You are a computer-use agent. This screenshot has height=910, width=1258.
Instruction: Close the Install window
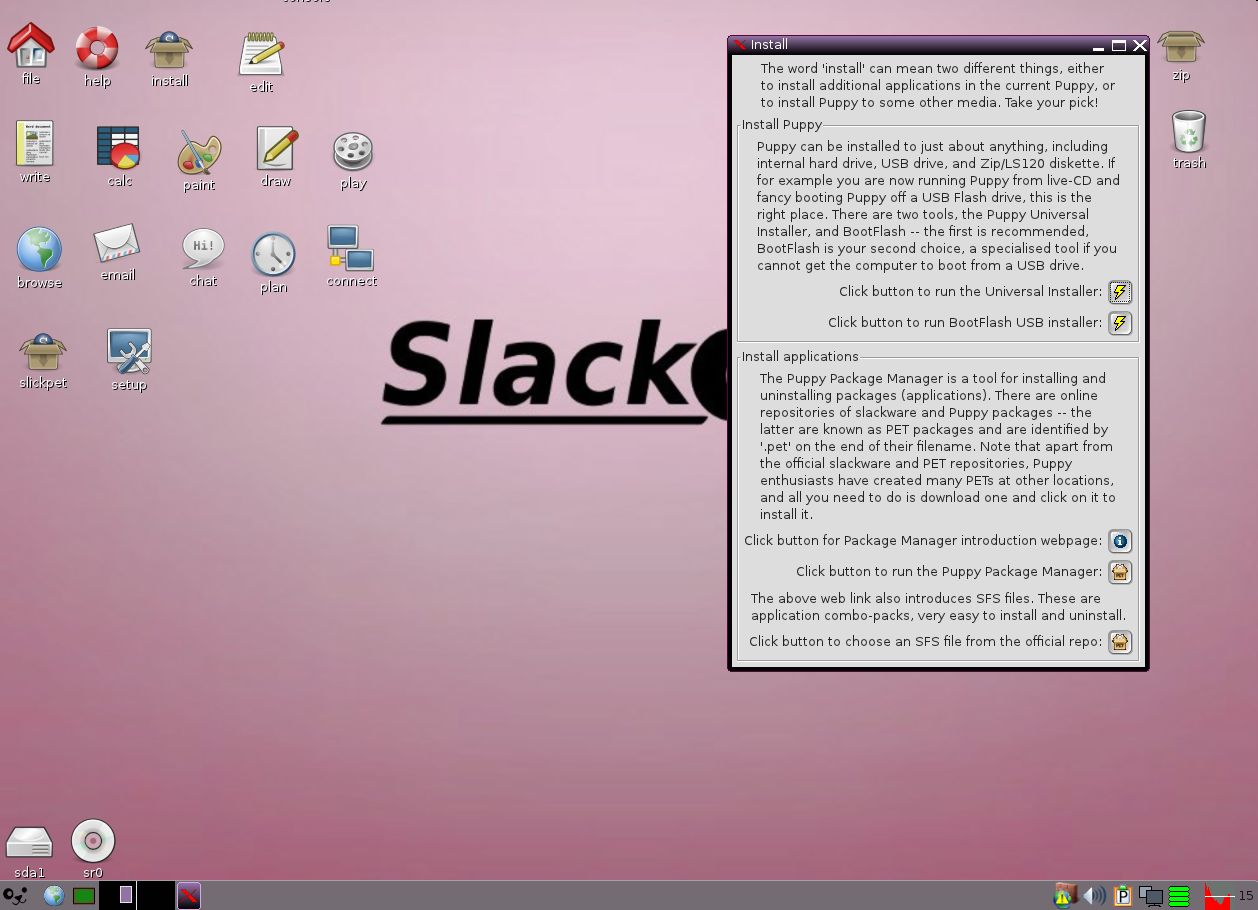1139,45
